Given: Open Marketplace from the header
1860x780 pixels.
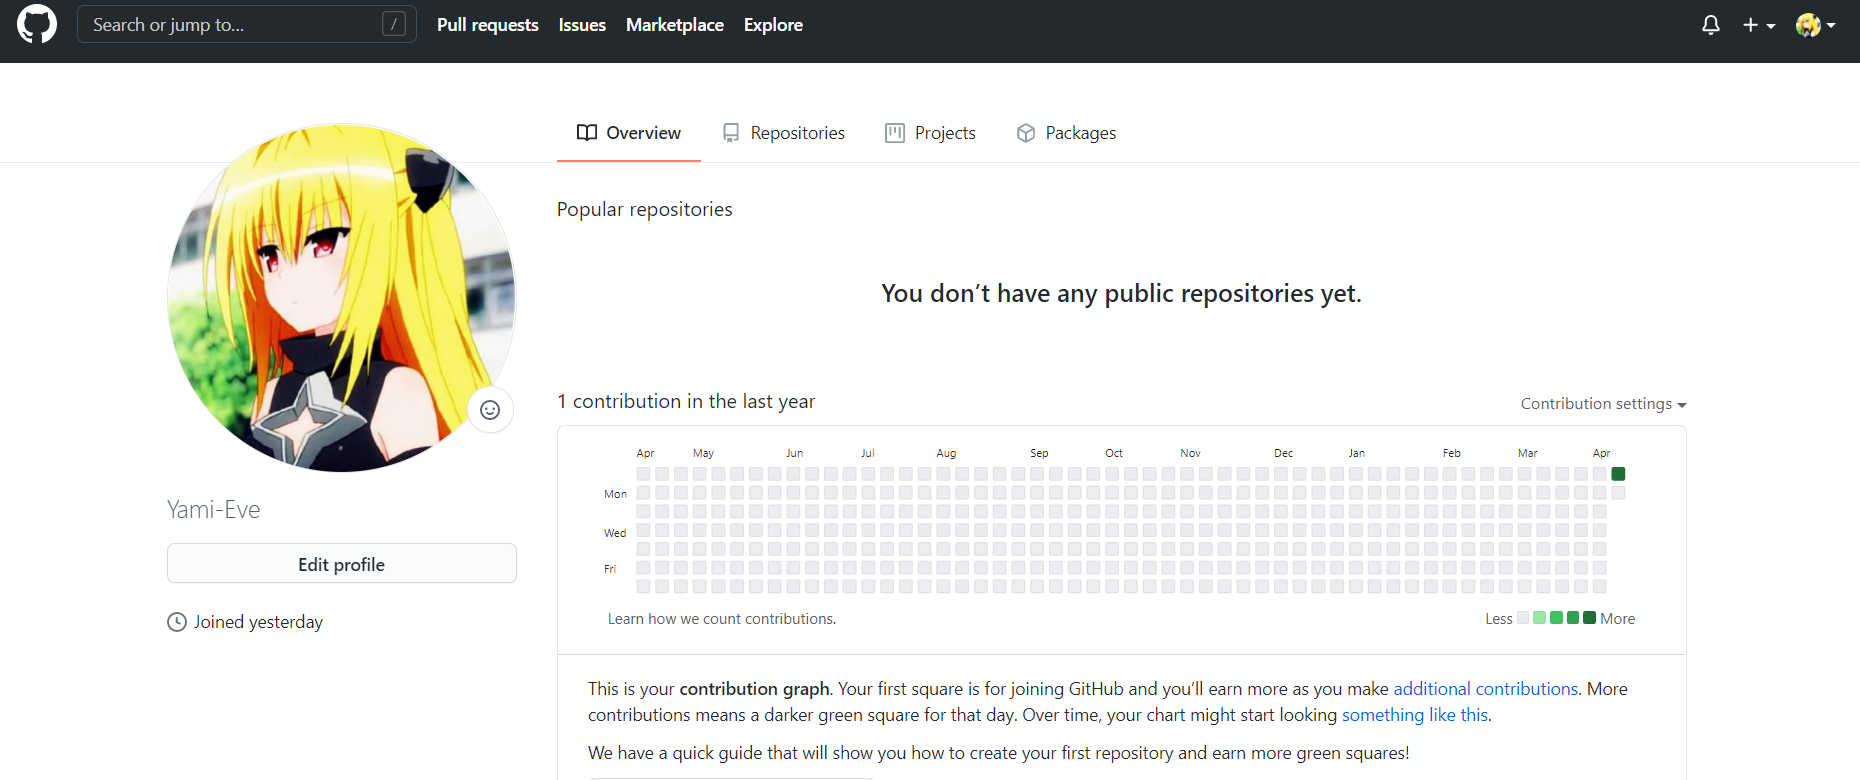Looking at the screenshot, I should click(x=675, y=25).
